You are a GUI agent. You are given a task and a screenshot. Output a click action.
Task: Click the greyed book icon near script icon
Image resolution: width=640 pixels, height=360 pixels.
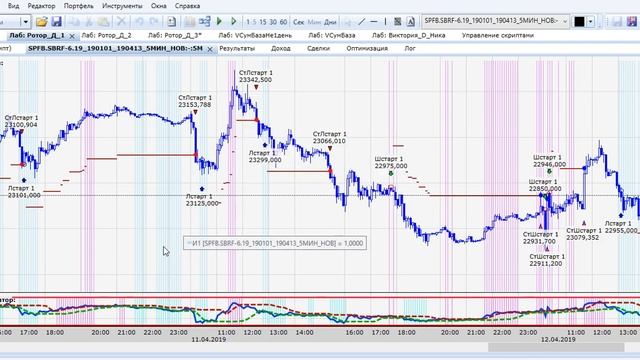tap(189, 22)
